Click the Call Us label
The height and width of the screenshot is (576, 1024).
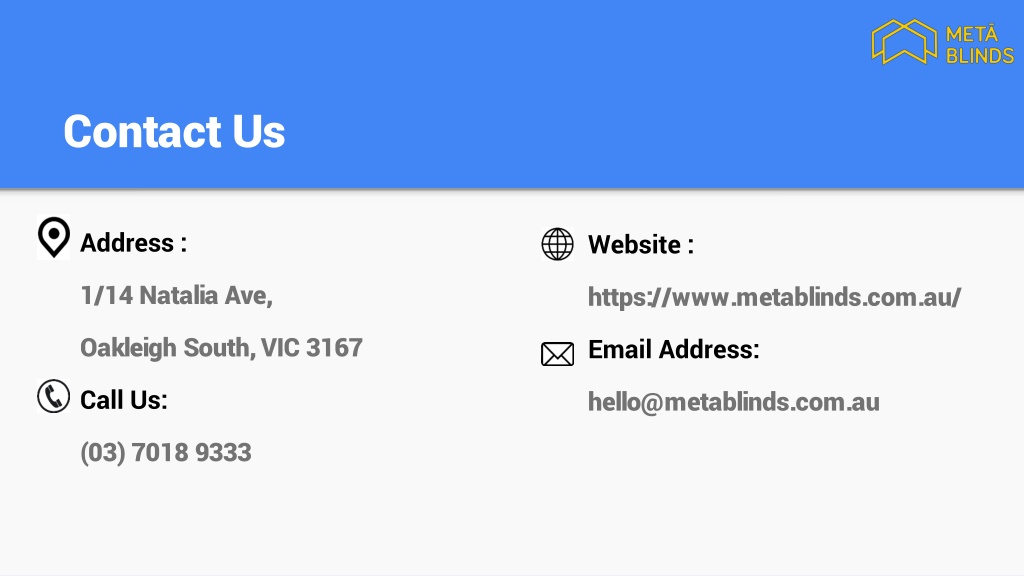(123, 400)
